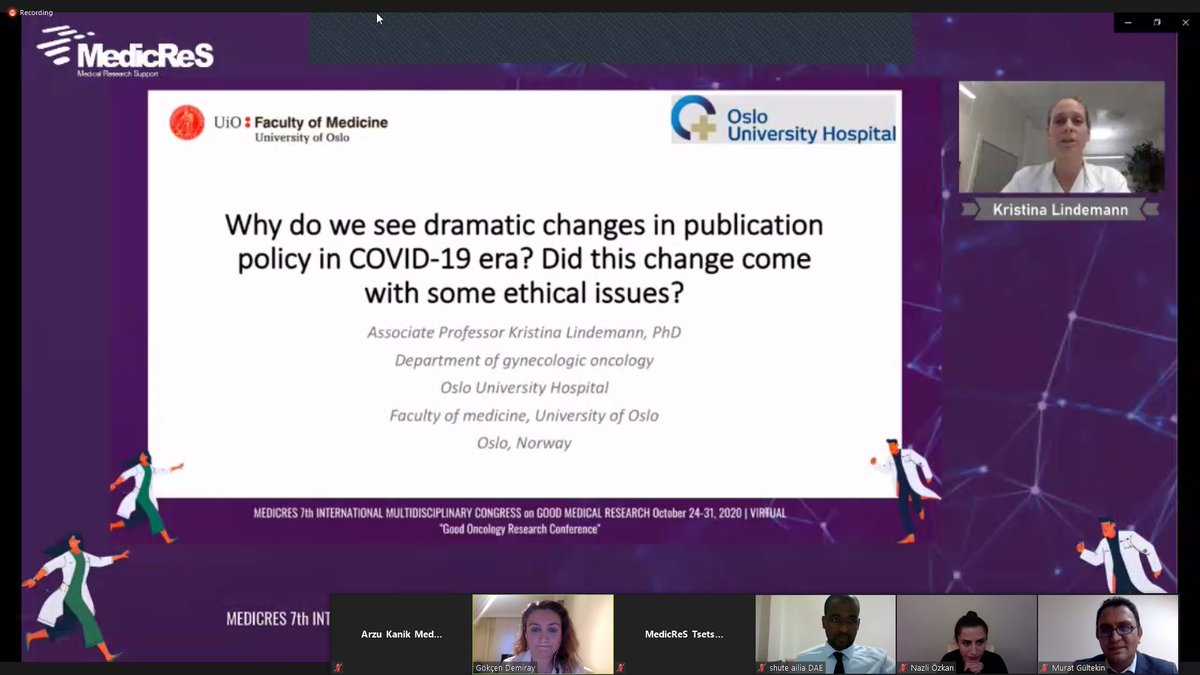Viewport: 1200px width, 675px height.
Task: Click the muted microphone icon on MedicReS Tsets tile
Action: pyautogui.click(x=620, y=667)
